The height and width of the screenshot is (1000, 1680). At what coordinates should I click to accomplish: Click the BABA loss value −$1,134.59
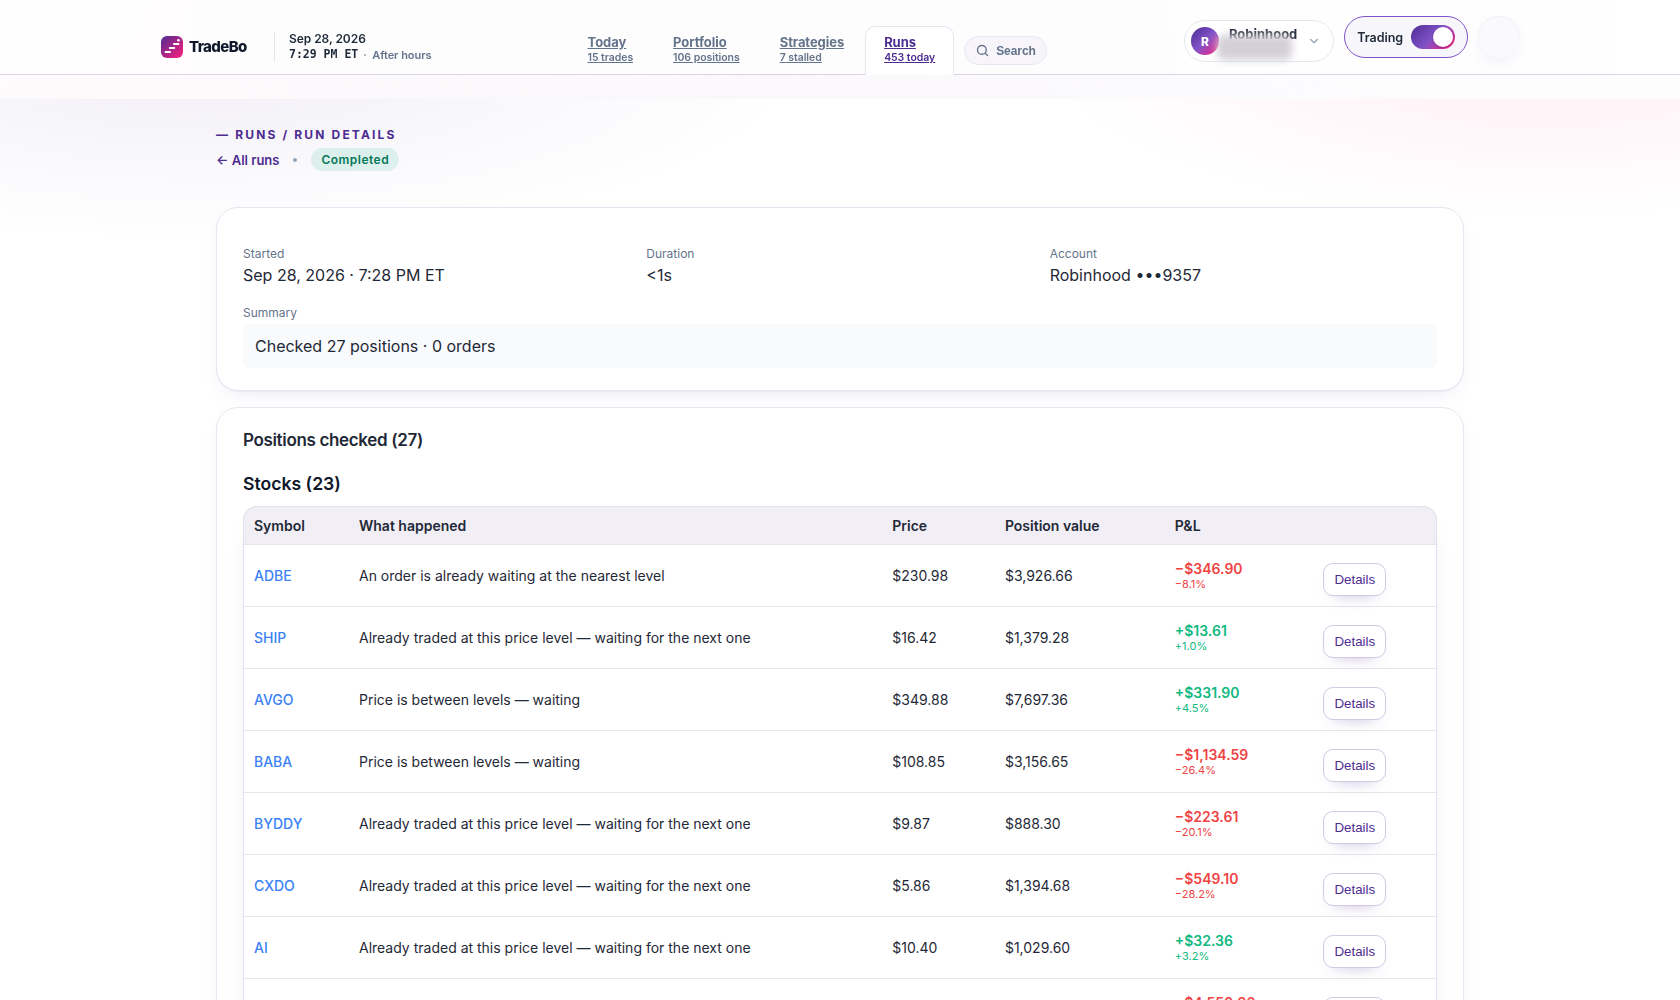pyautogui.click(x=1211, y=755)
